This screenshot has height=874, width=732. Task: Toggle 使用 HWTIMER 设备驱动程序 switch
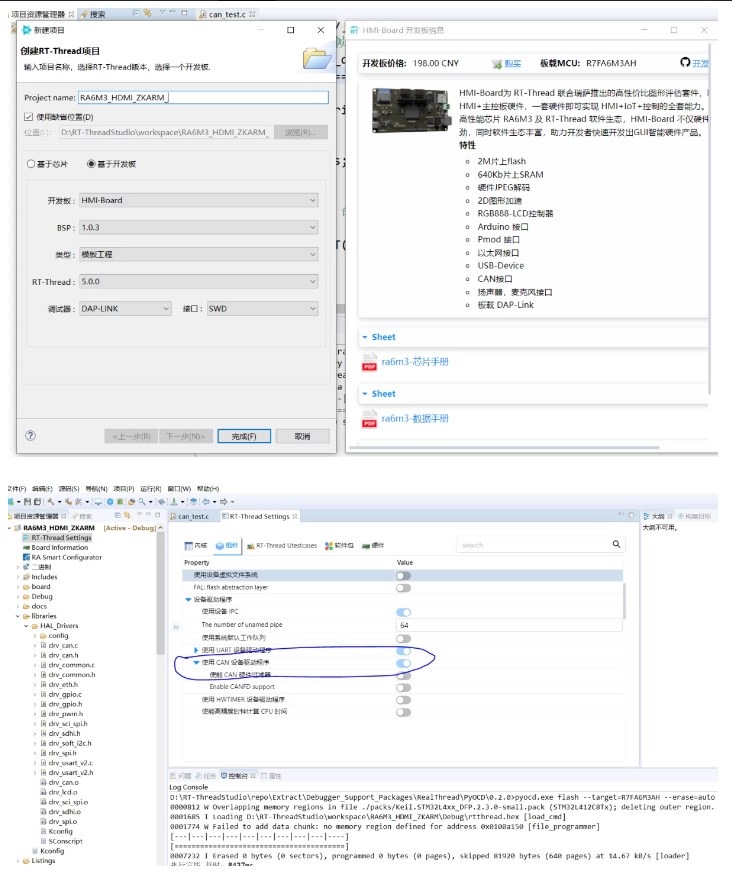point(404,700)
